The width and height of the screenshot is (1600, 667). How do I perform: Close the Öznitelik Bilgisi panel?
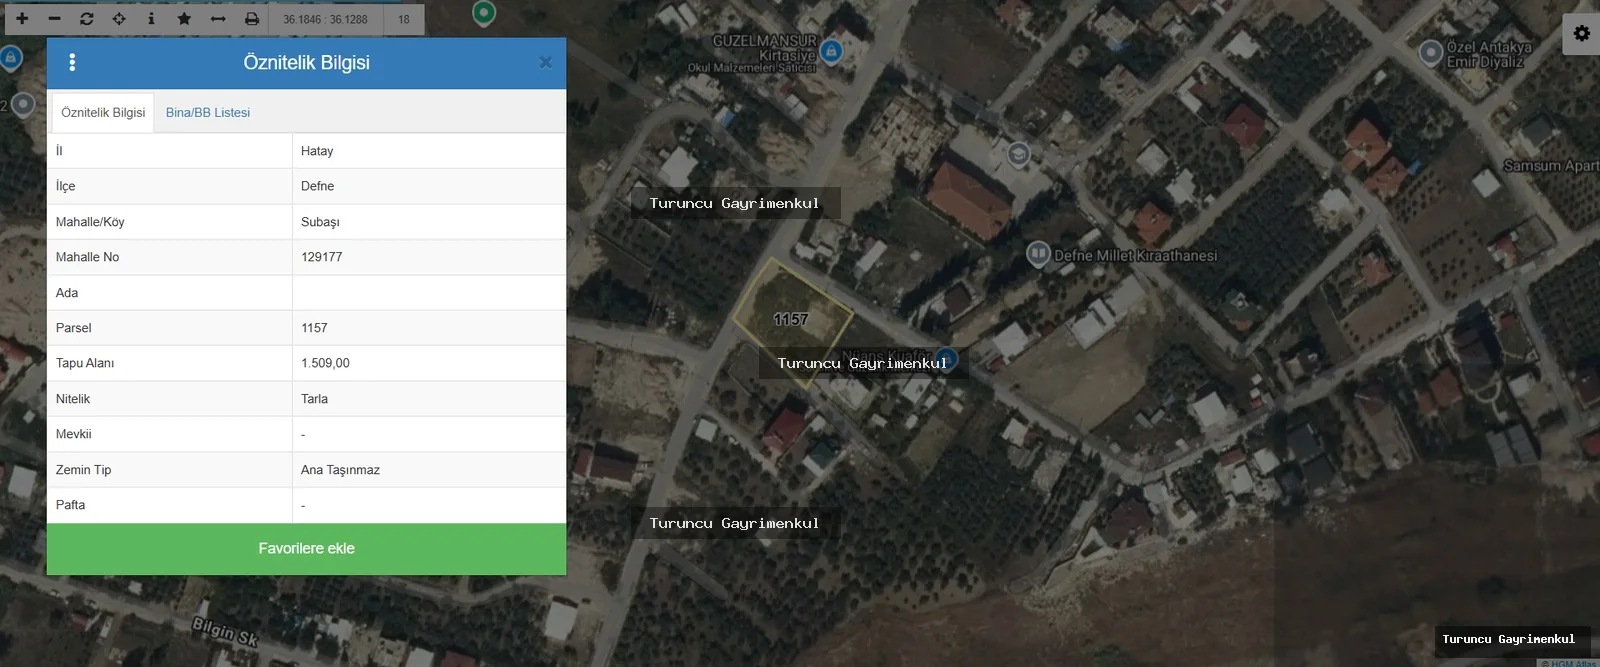[545, 62]
